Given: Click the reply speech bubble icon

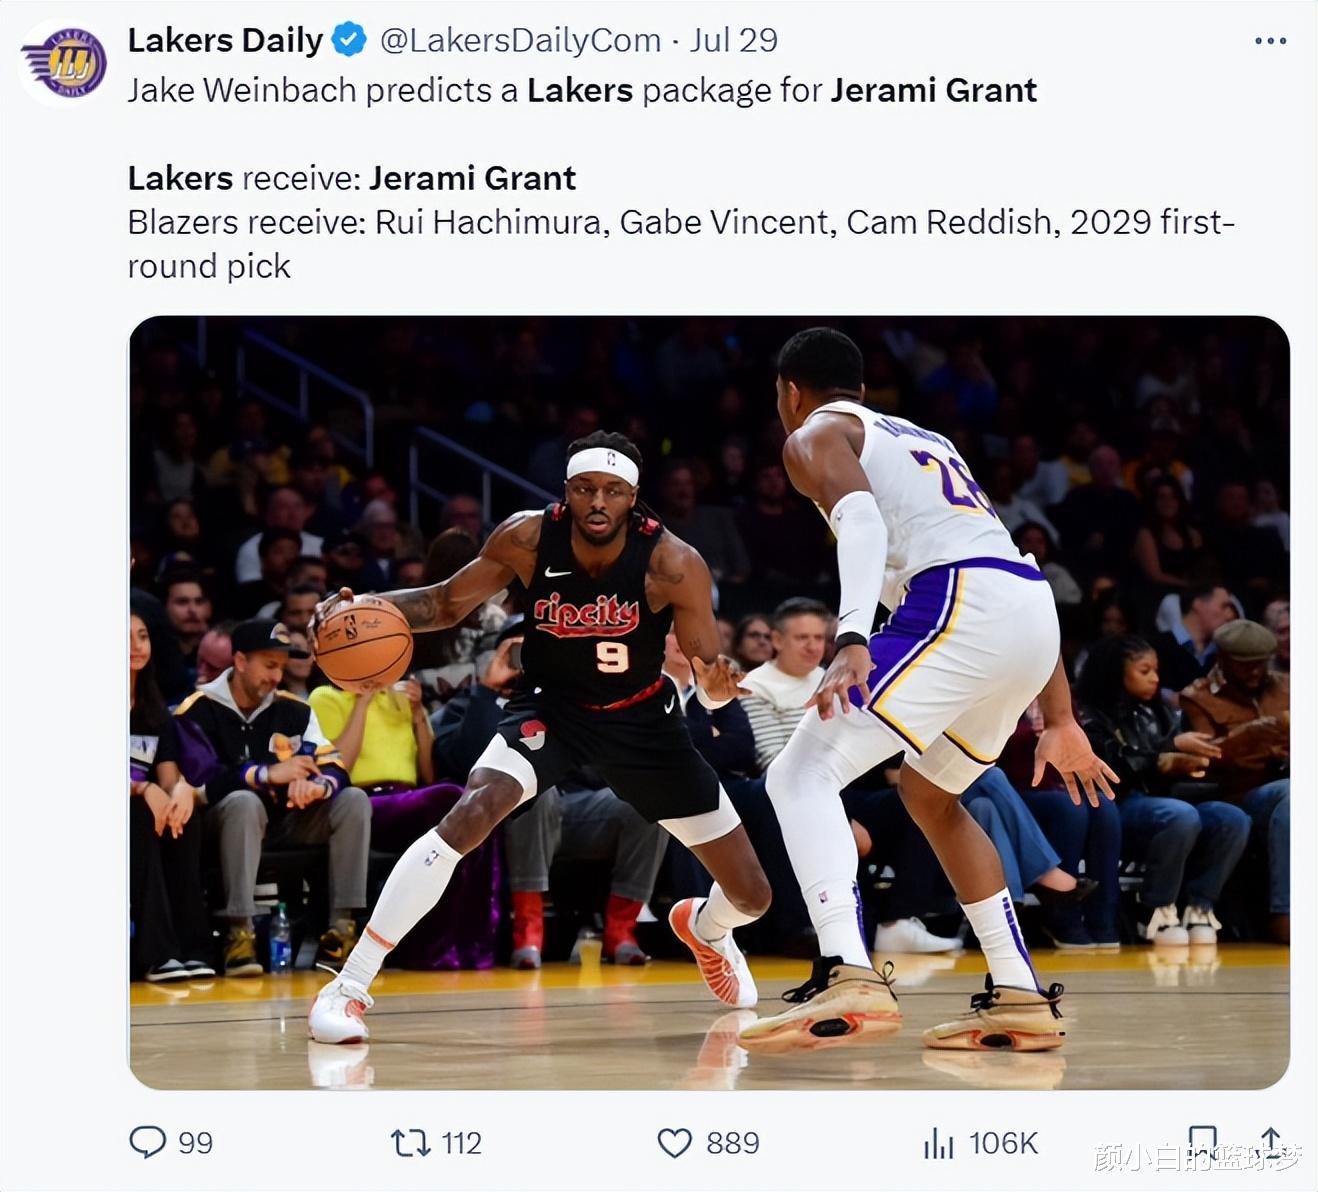Looking at the screenshot, I should click(x=148, y=1142).
